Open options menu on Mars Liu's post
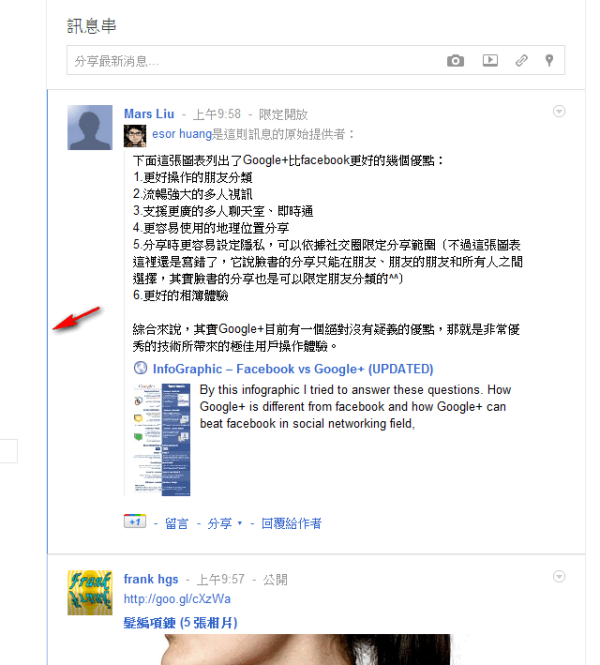600x665 pixels. (559, 111)
